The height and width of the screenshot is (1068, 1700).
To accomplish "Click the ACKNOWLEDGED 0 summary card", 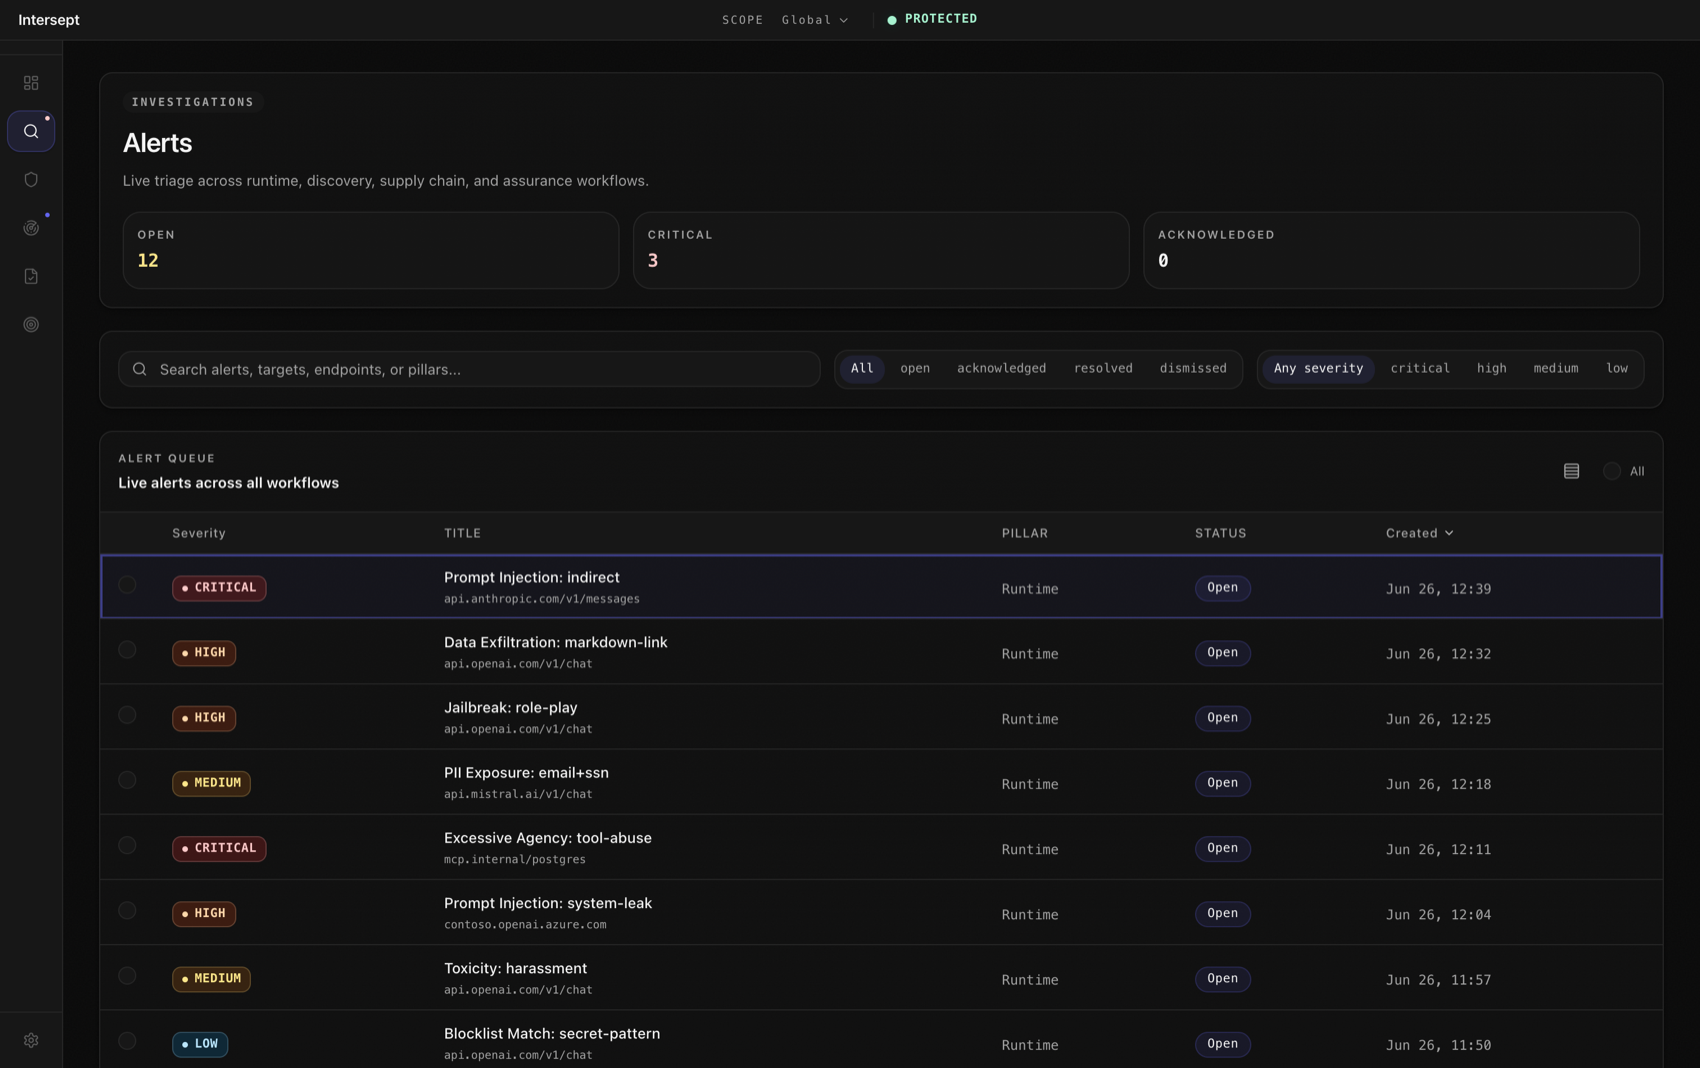I will tap(1391, 250).
